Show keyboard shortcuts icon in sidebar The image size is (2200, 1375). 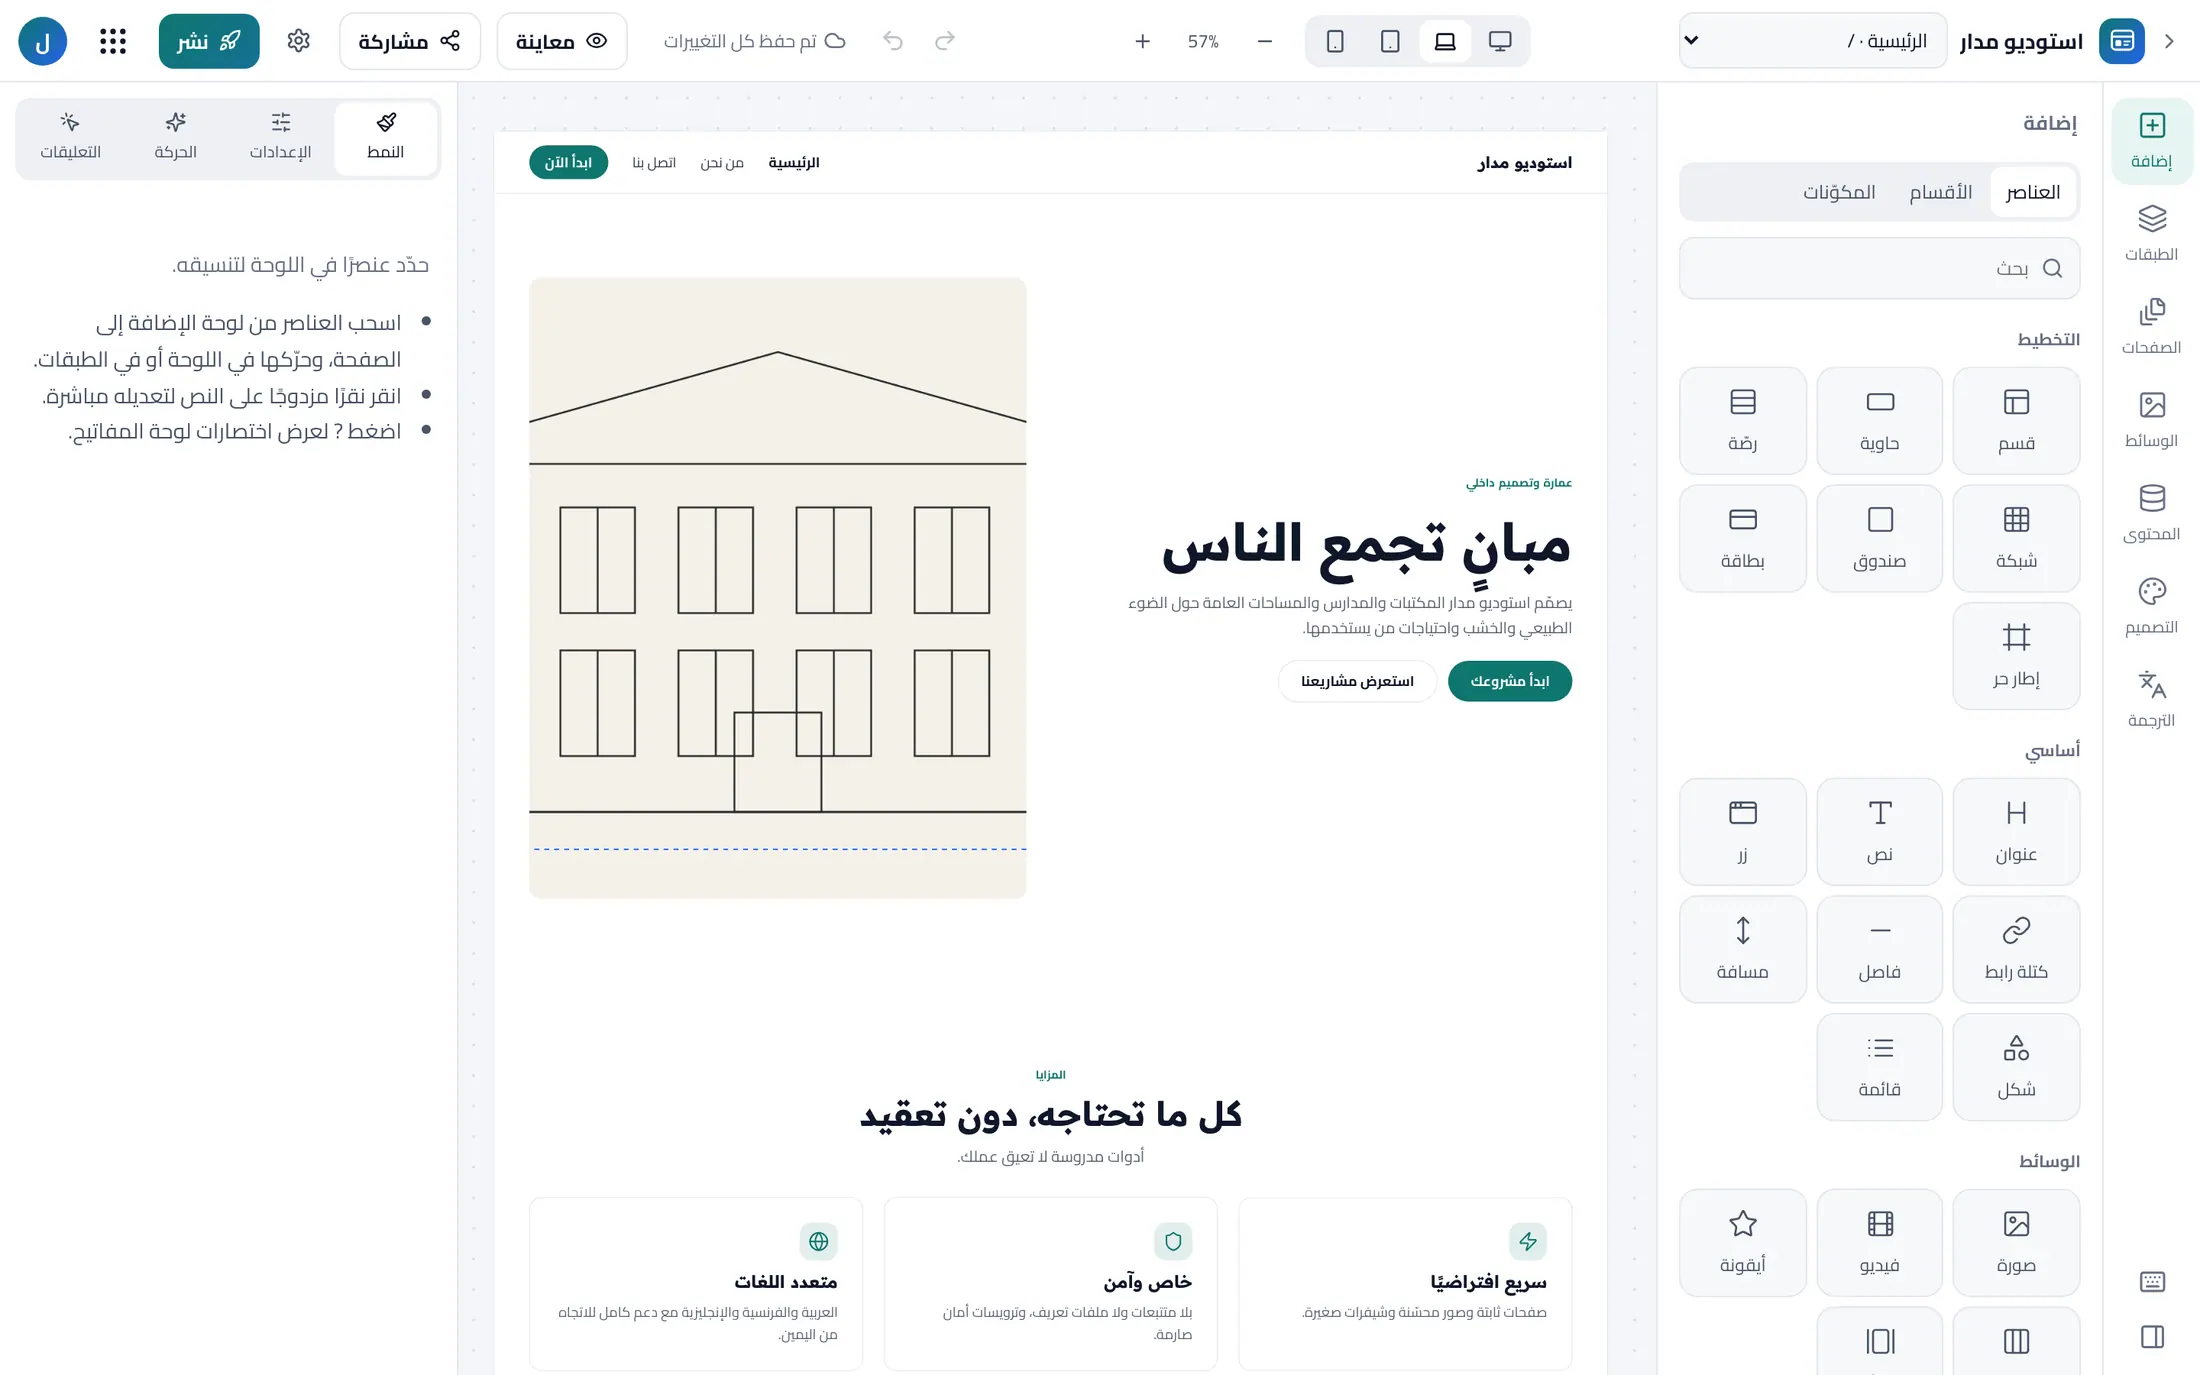[2152, 1281]
